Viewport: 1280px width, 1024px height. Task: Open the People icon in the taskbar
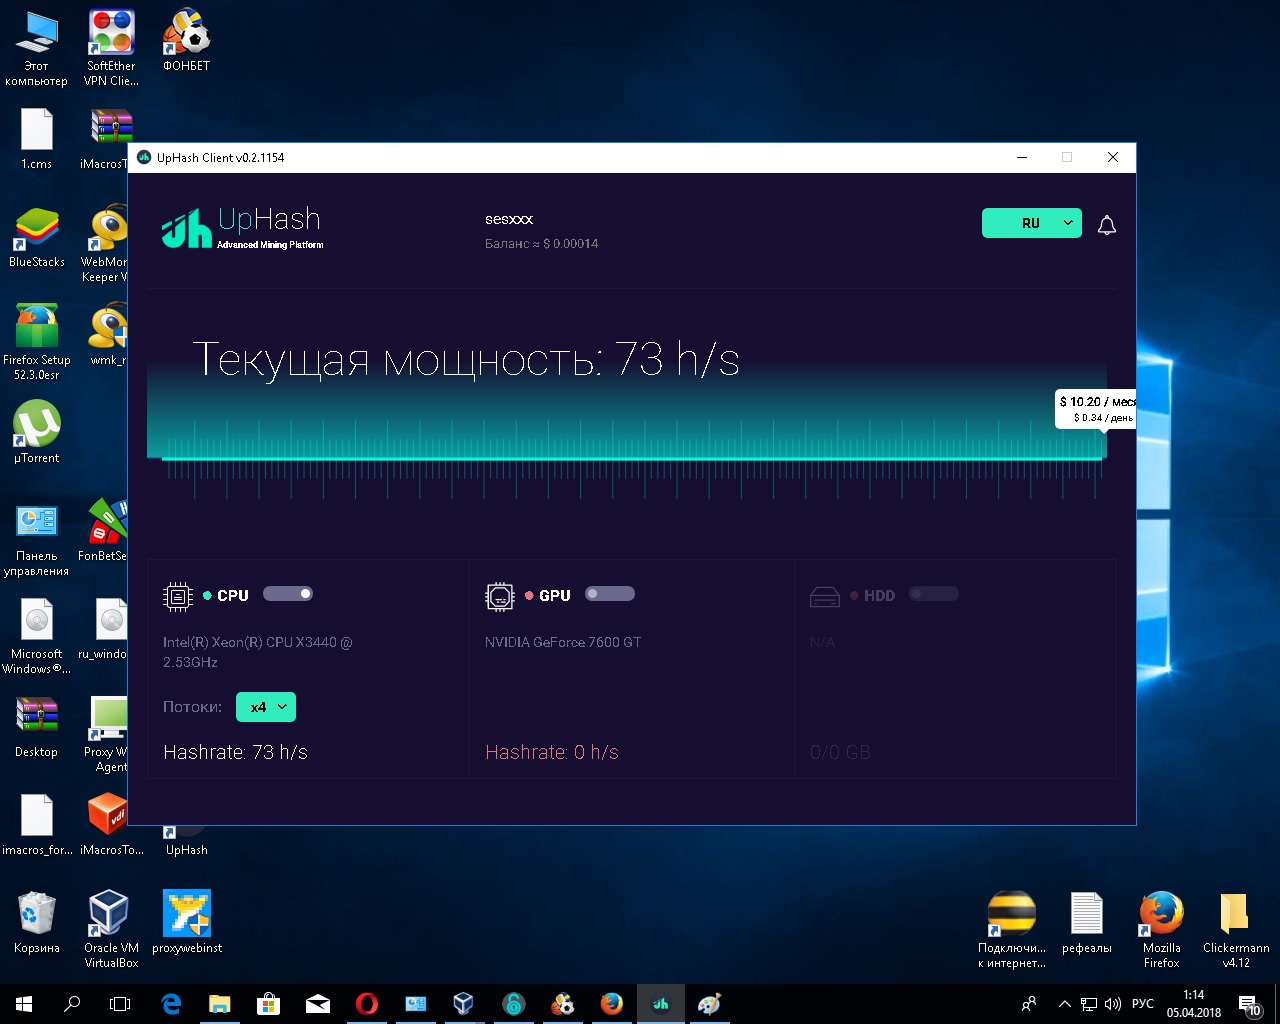(x=1029, y=1004)
